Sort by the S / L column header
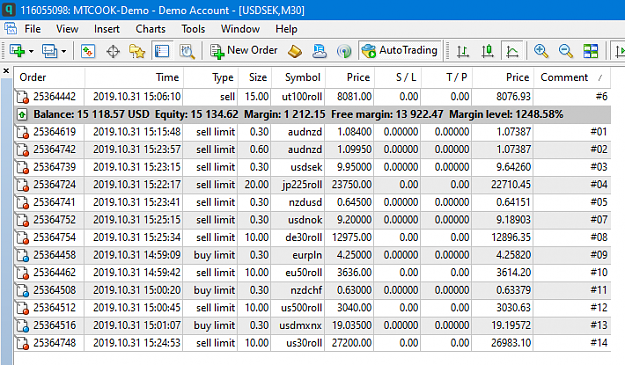625x365 pixels. [397, 77]
